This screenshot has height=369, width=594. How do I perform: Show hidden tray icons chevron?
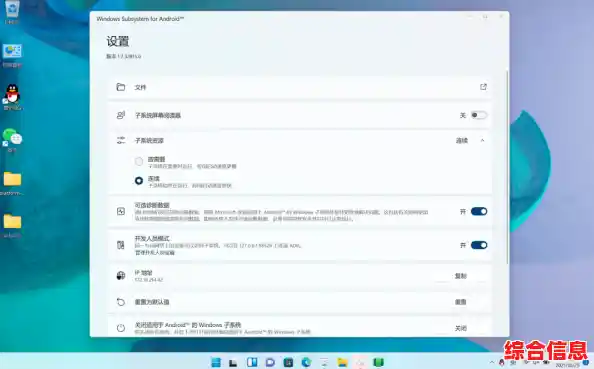coord(492,363)
